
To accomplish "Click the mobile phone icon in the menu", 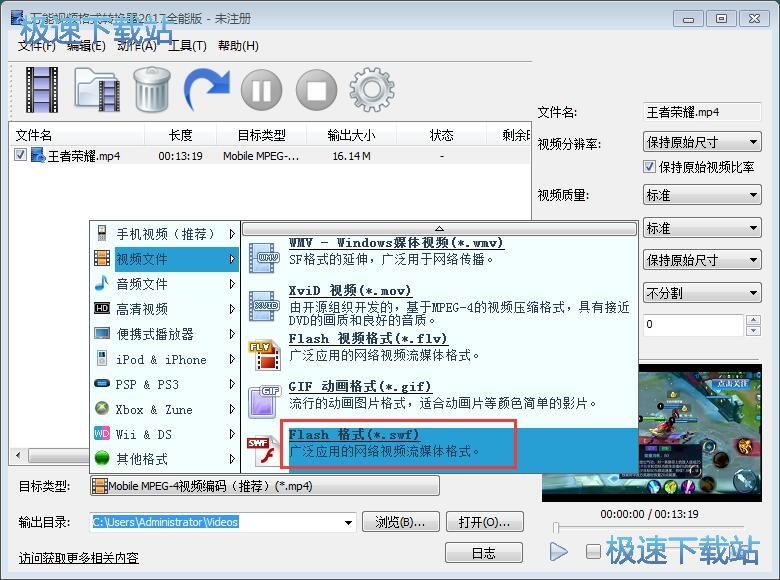I will coord(101,233).
